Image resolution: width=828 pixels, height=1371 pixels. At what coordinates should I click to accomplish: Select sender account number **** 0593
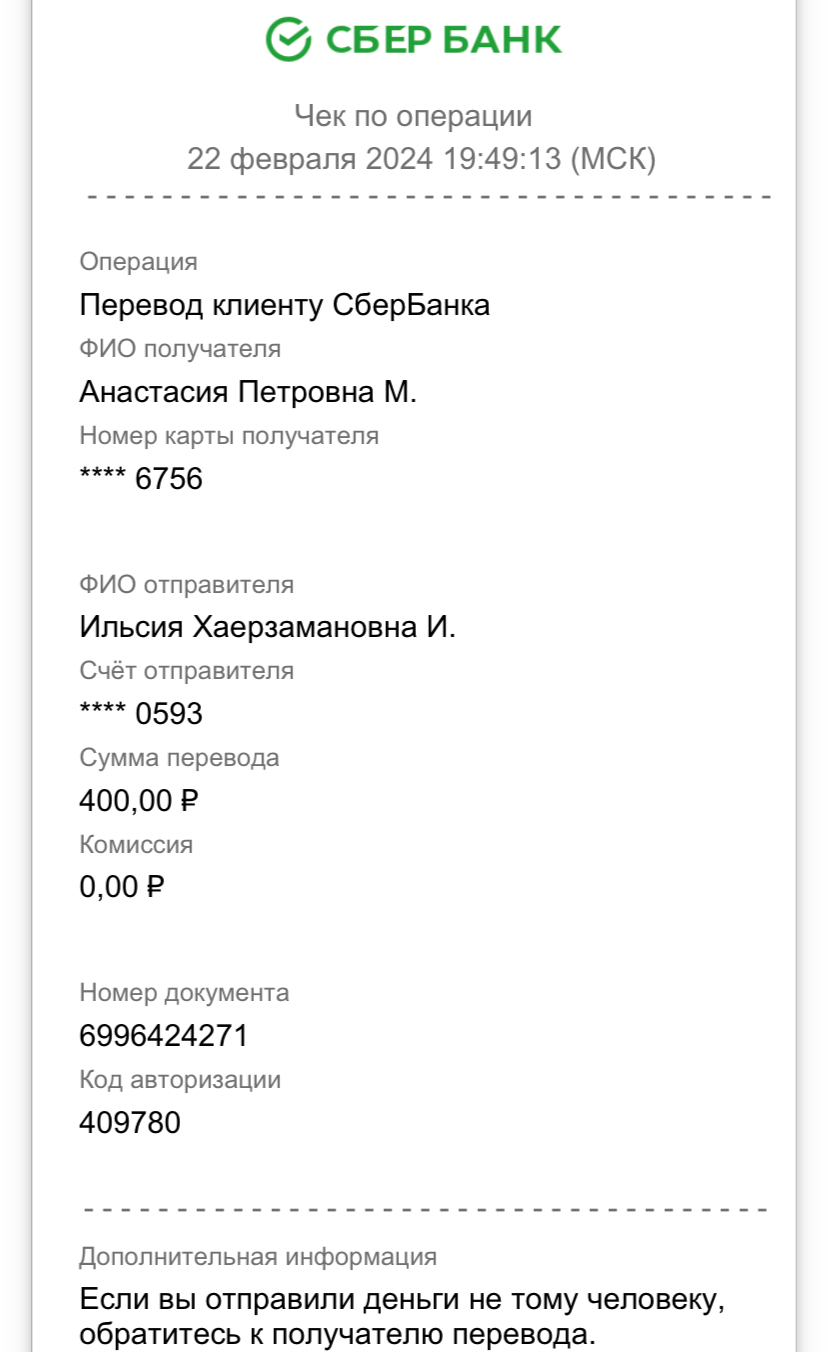(x=141, y=714)
